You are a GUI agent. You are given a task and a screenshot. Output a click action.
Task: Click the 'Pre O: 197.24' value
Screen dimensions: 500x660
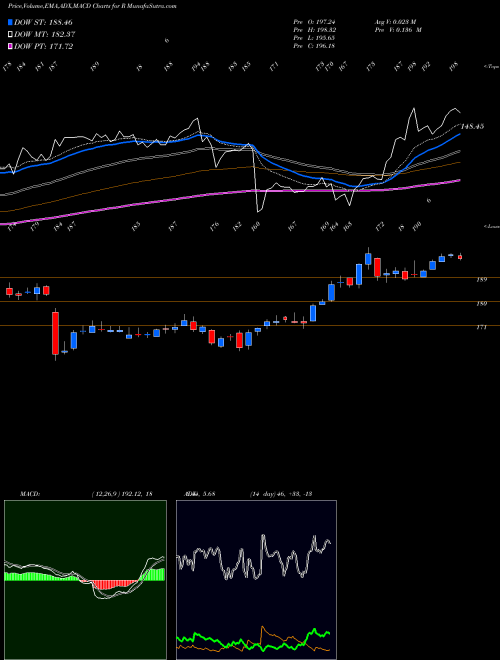314,22
